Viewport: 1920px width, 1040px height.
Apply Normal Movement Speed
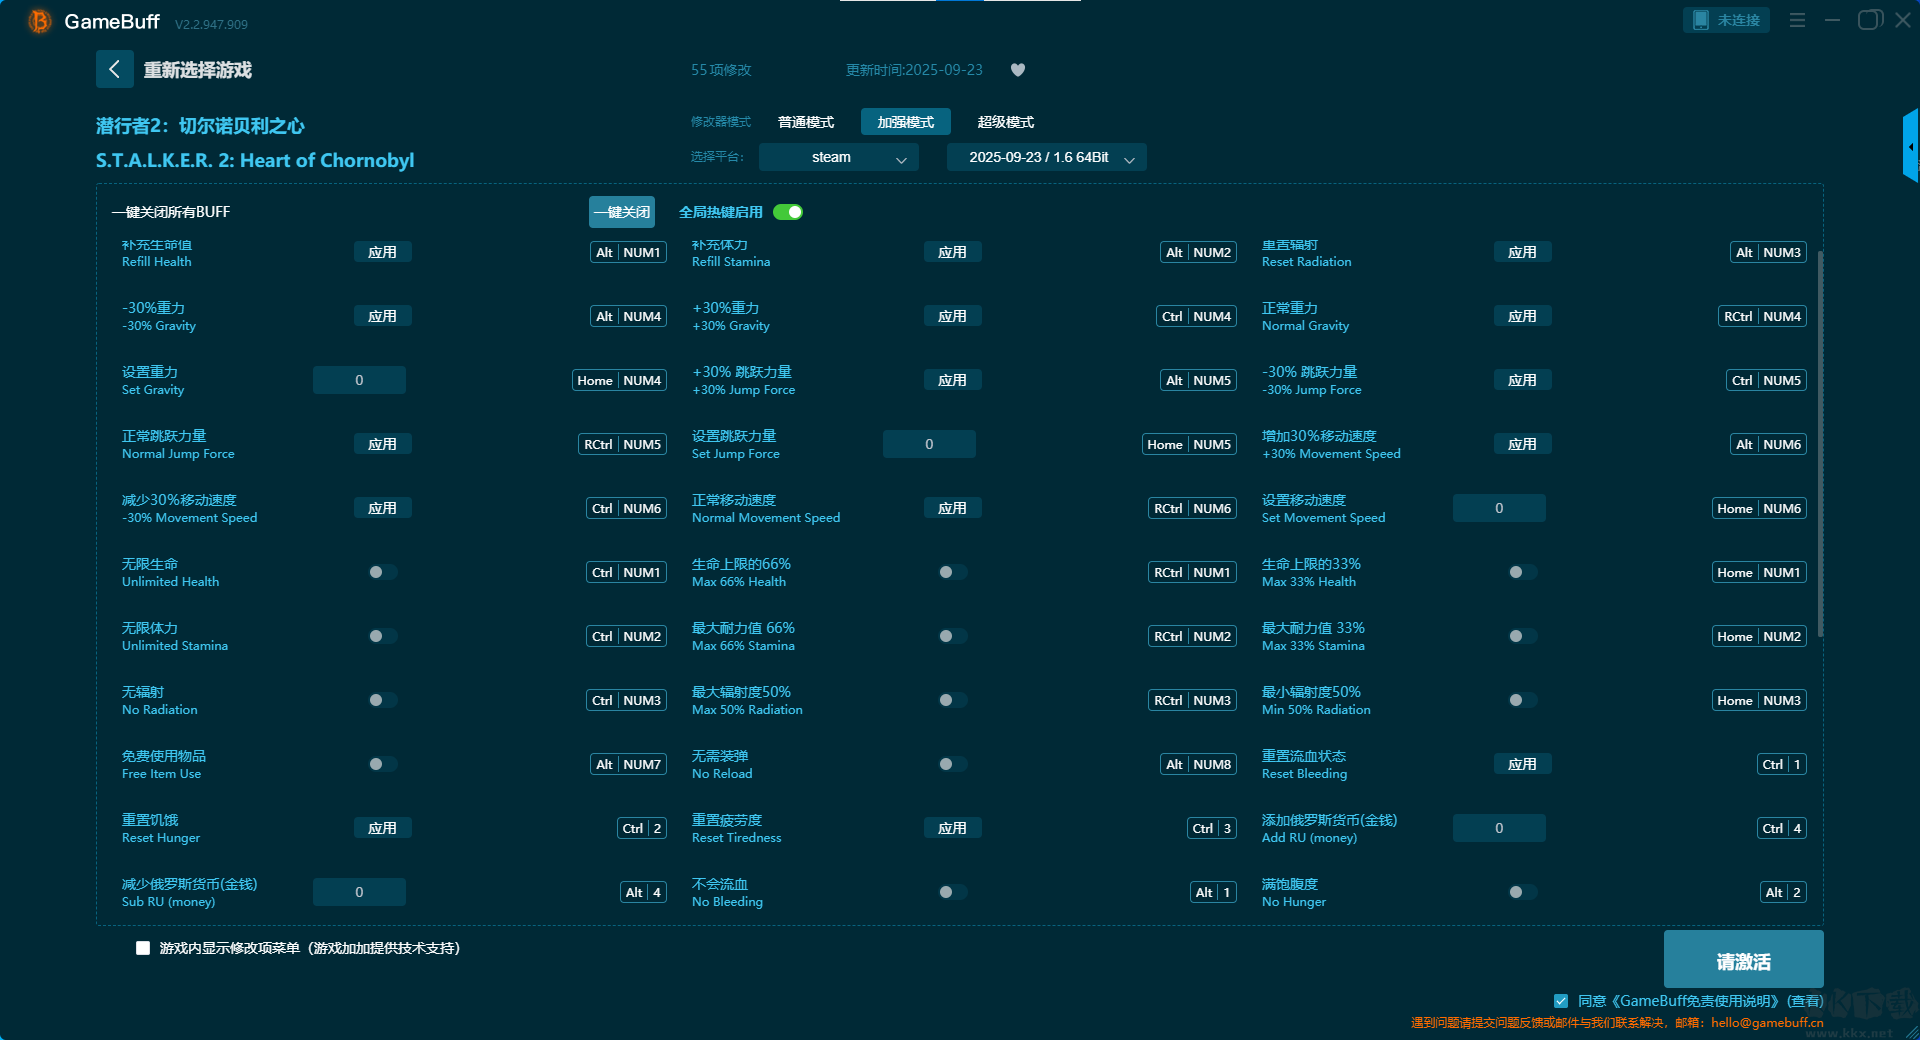[x=952, y=508]
